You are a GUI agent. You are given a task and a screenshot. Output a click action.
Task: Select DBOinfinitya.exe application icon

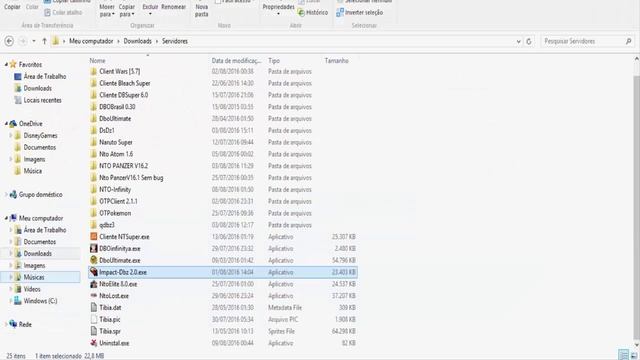pyautogui.click(x=93, y=249)
